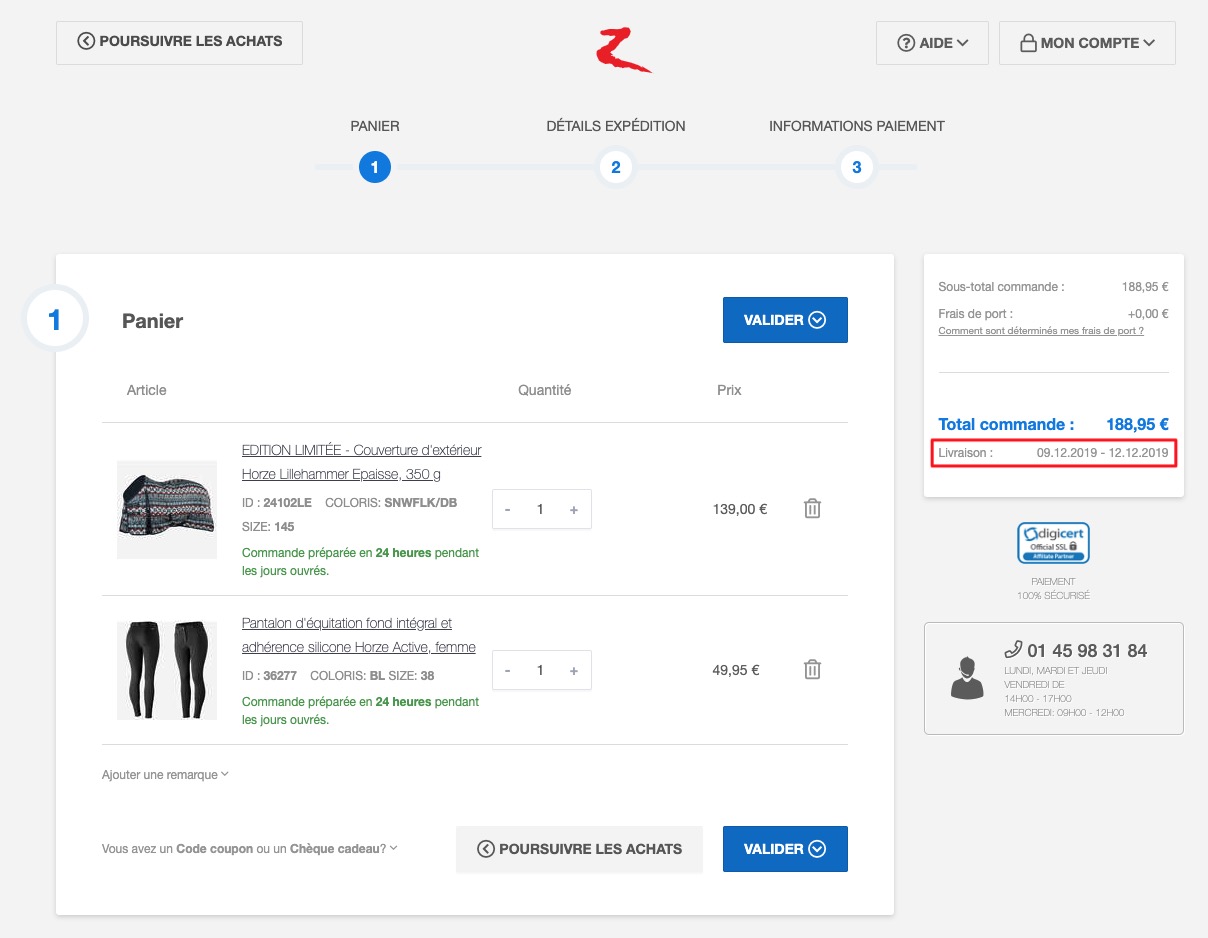Click the Article column header
Screen dimensions: 1208x938
click(x=147, y=390)
